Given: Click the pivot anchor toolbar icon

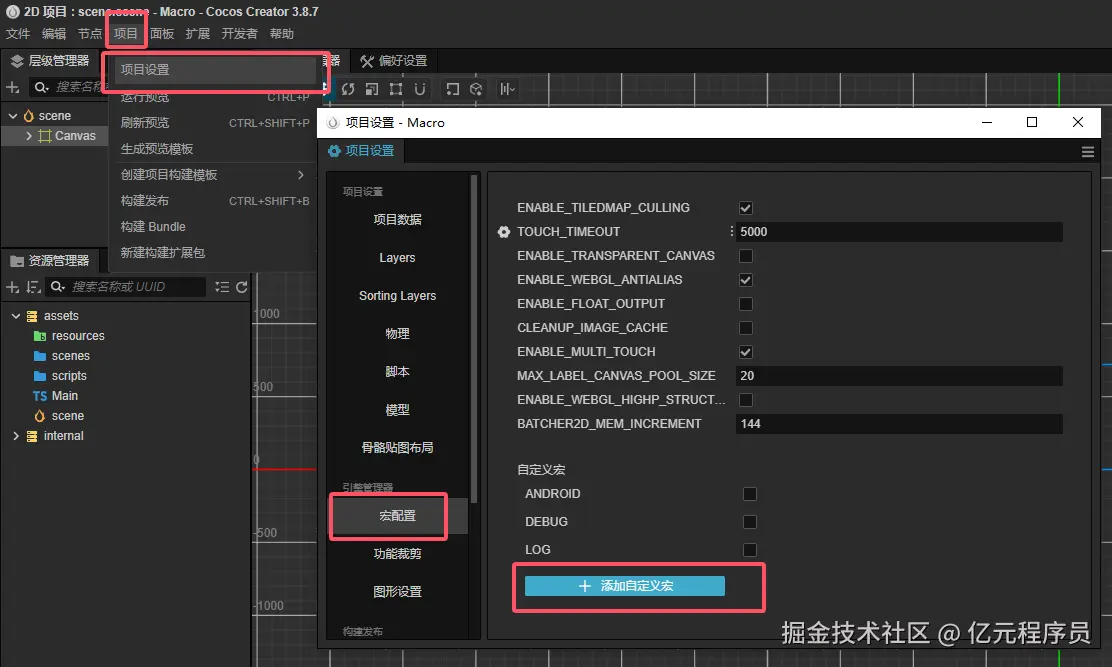Looking at the screenshot, I should tap(452, 89).
